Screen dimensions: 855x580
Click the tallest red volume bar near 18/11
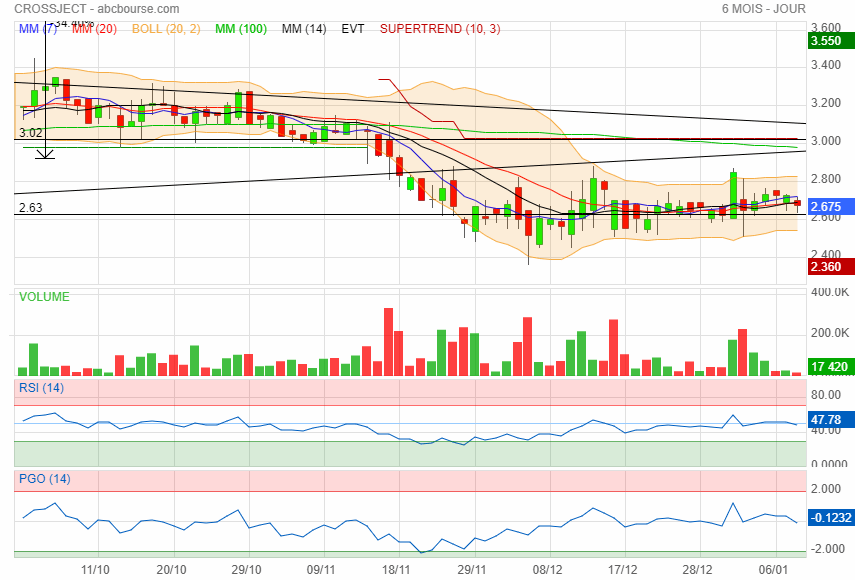[x=388, y=342]
